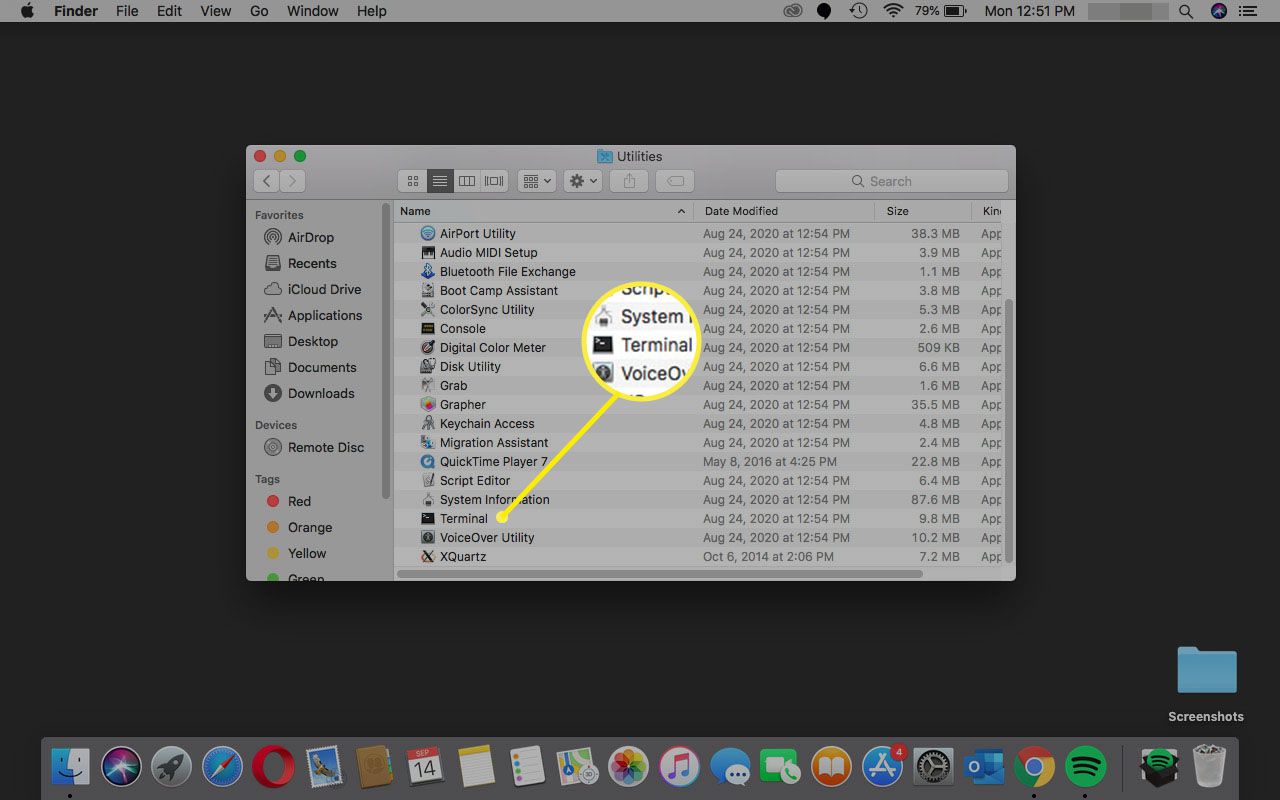1280x800 pixels.
Task: Switch Finder to column view
Action: tap(467, 181)
